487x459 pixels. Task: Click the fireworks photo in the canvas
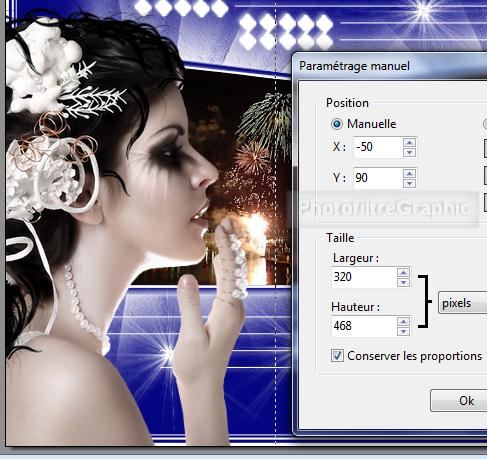point(247,183)
